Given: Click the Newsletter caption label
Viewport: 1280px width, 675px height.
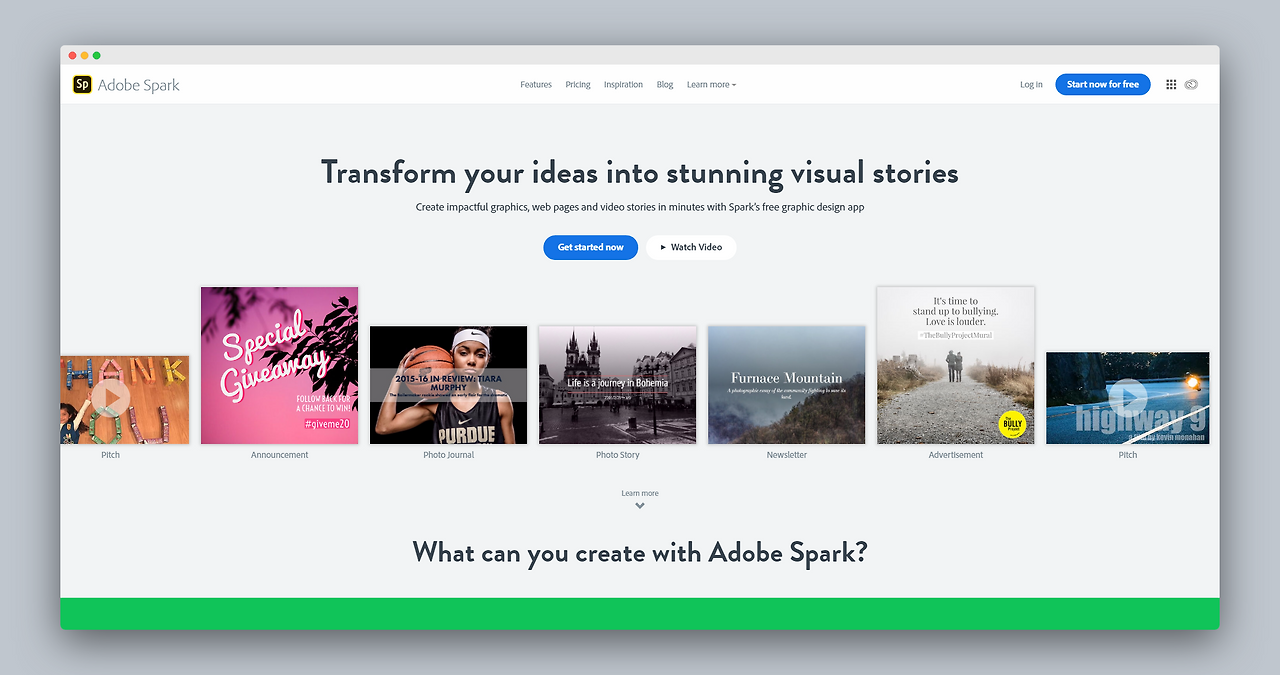Looking at the screenshot, I should [x=787, y=455].
